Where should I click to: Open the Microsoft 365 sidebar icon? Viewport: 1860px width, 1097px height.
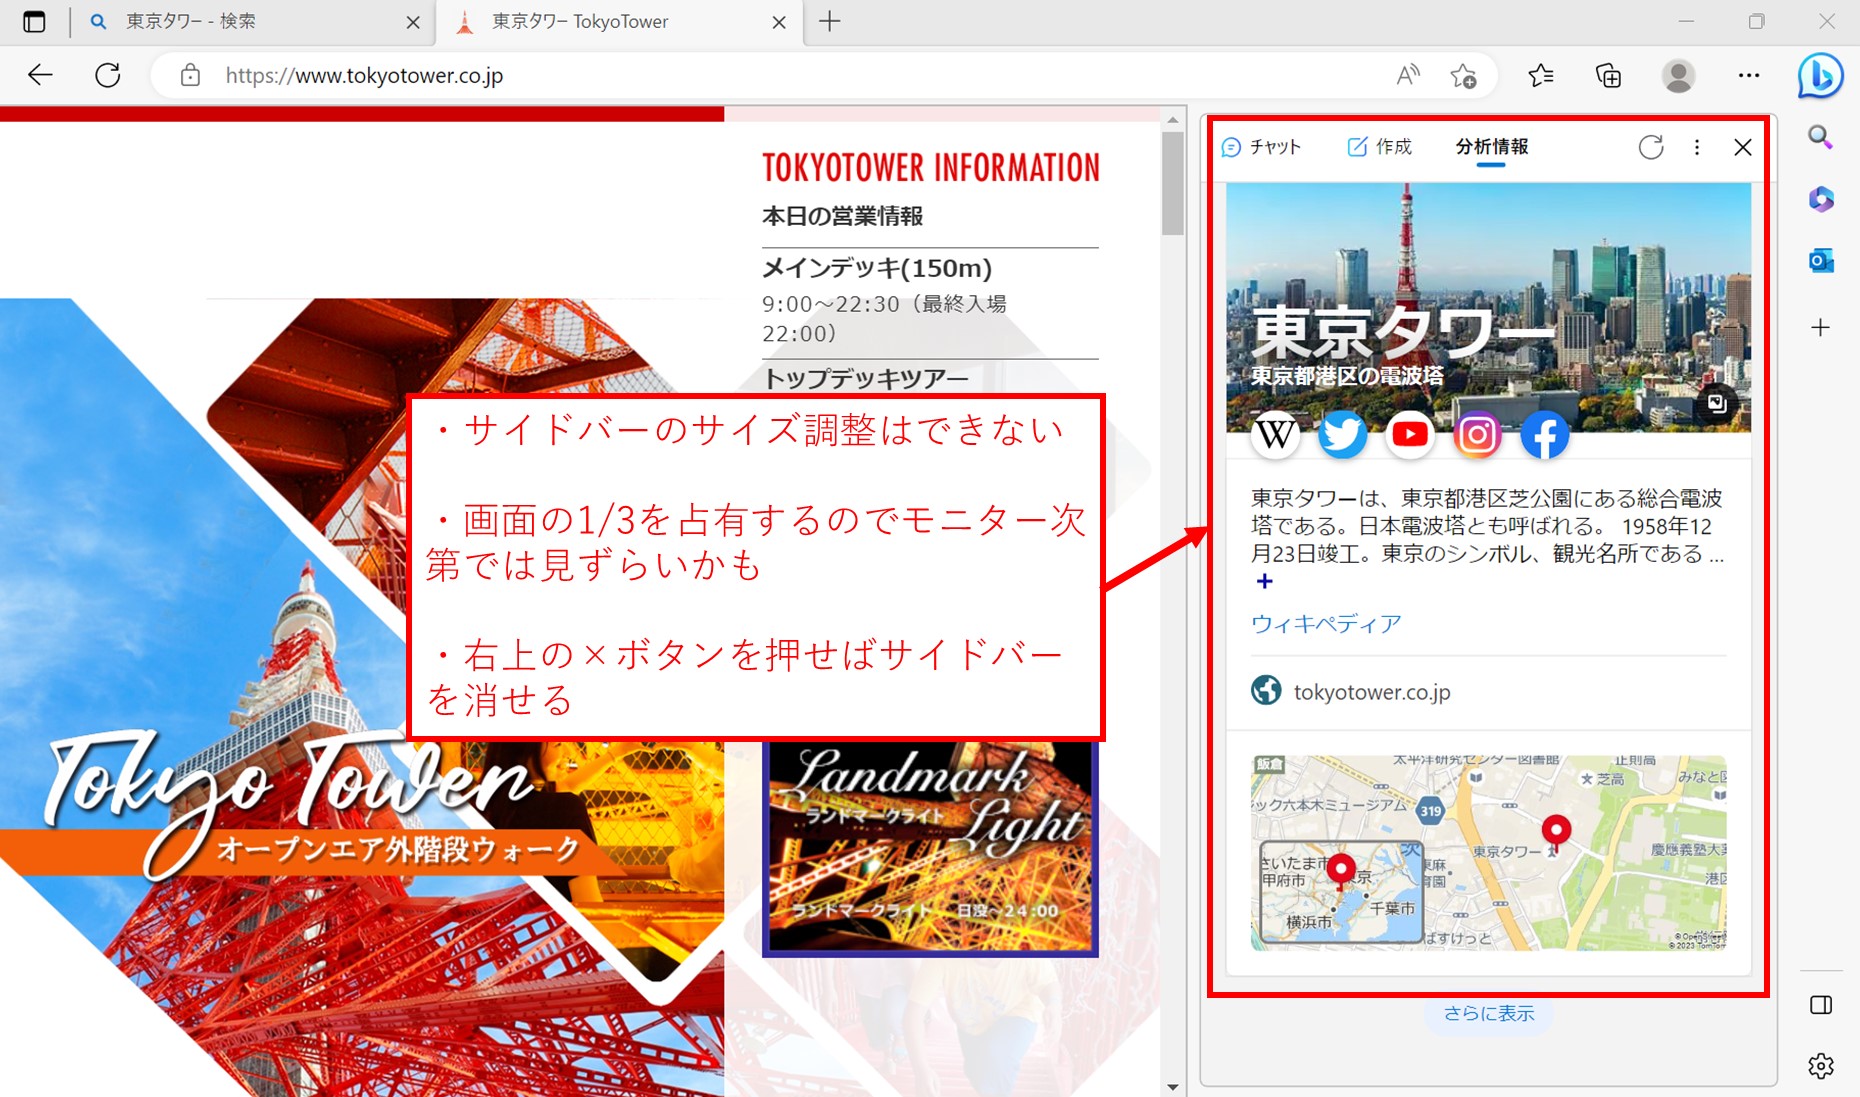coord(1821,200)
